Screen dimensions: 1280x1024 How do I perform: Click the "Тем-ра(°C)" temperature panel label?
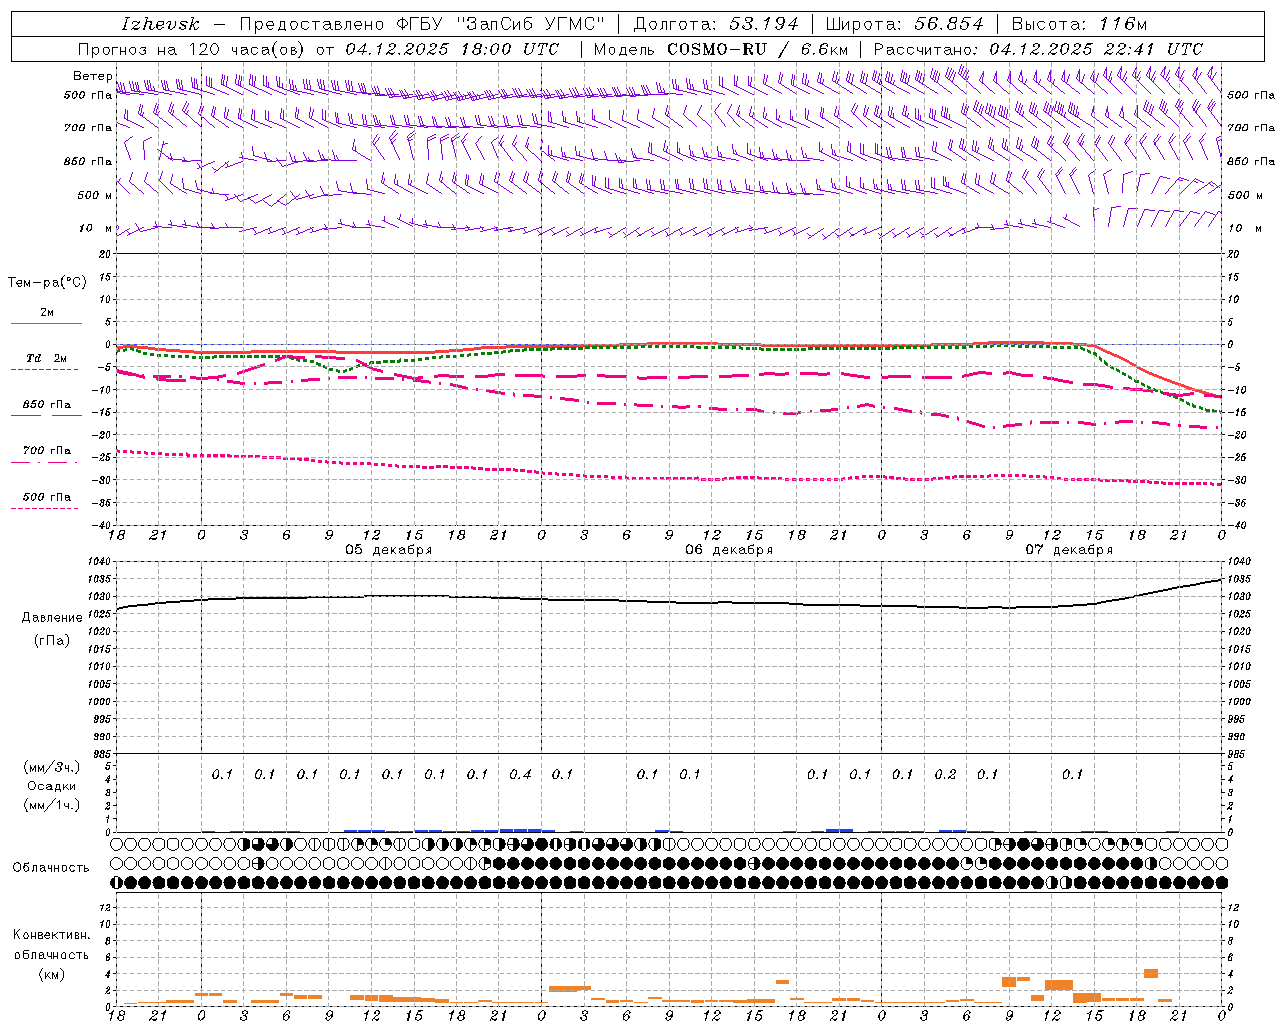(x=47, y=283)
